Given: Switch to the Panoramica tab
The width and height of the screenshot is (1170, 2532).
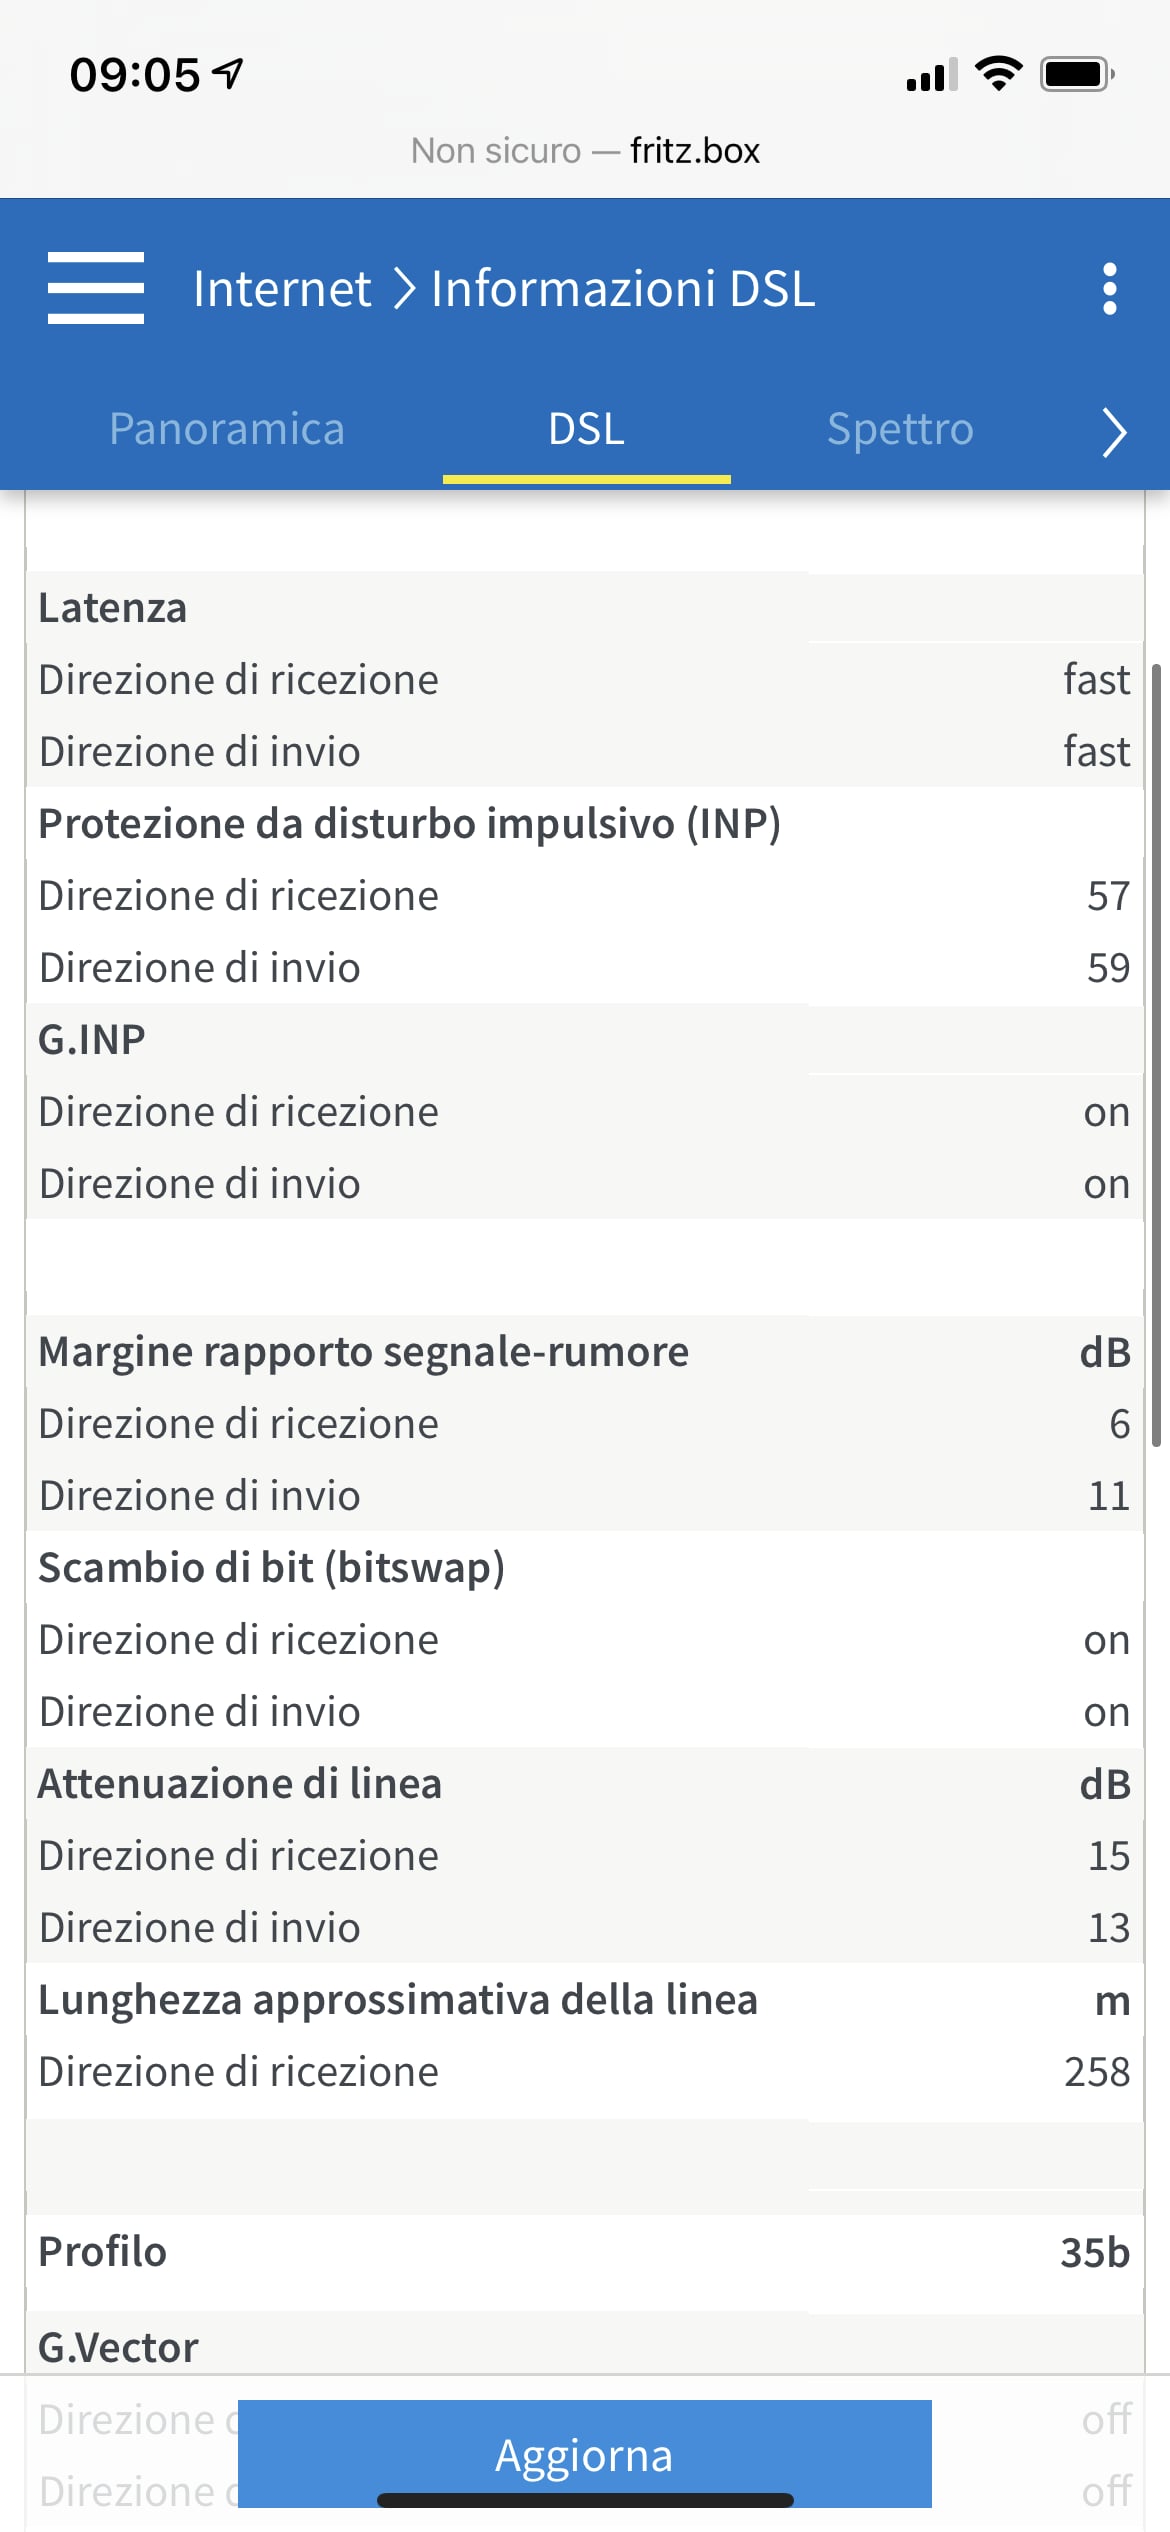Looking at the screenshot, I should pyautogui.click(x=227, y=429).
